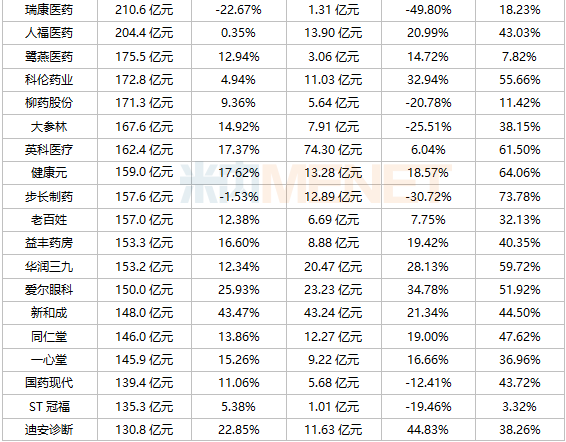566x442 pixels.
Task: Select ST 冠福's 3.32% margin cell
Action: (520, 407)
